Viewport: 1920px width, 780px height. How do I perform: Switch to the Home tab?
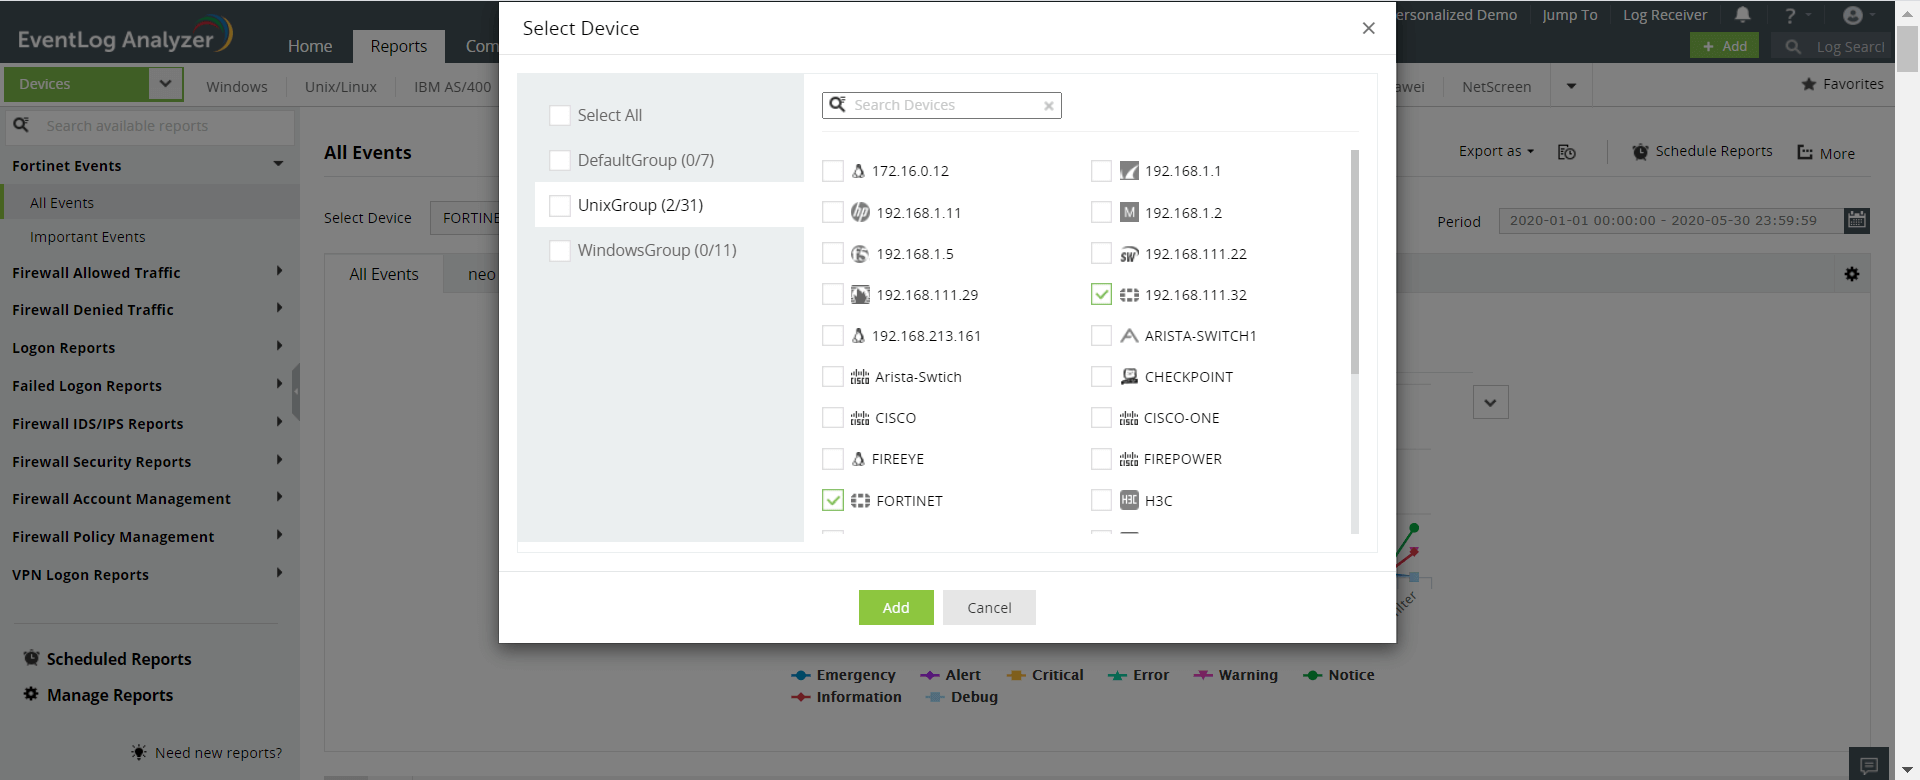[310, 46]
